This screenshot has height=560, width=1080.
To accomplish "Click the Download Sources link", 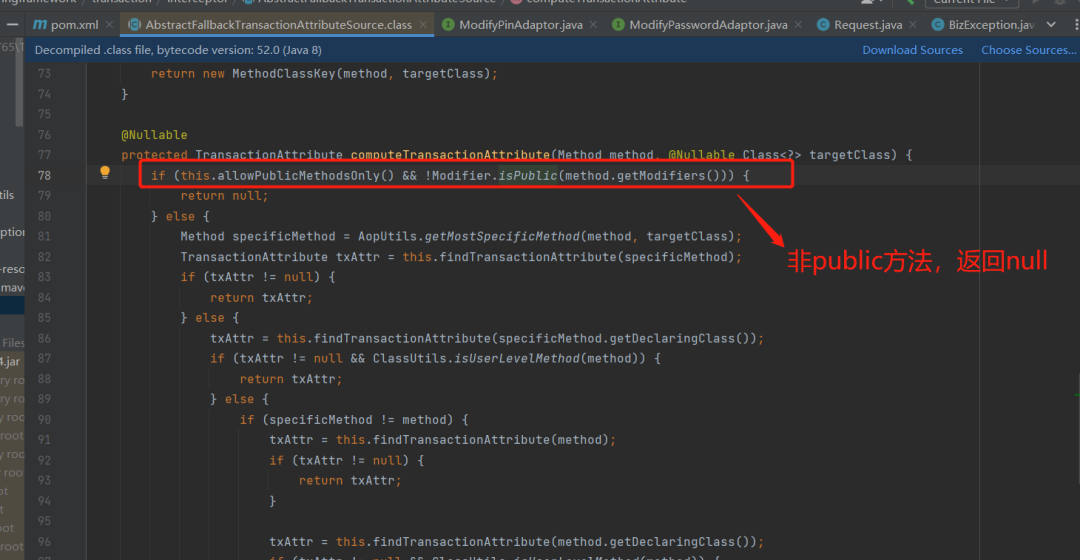I will [912, 50].
